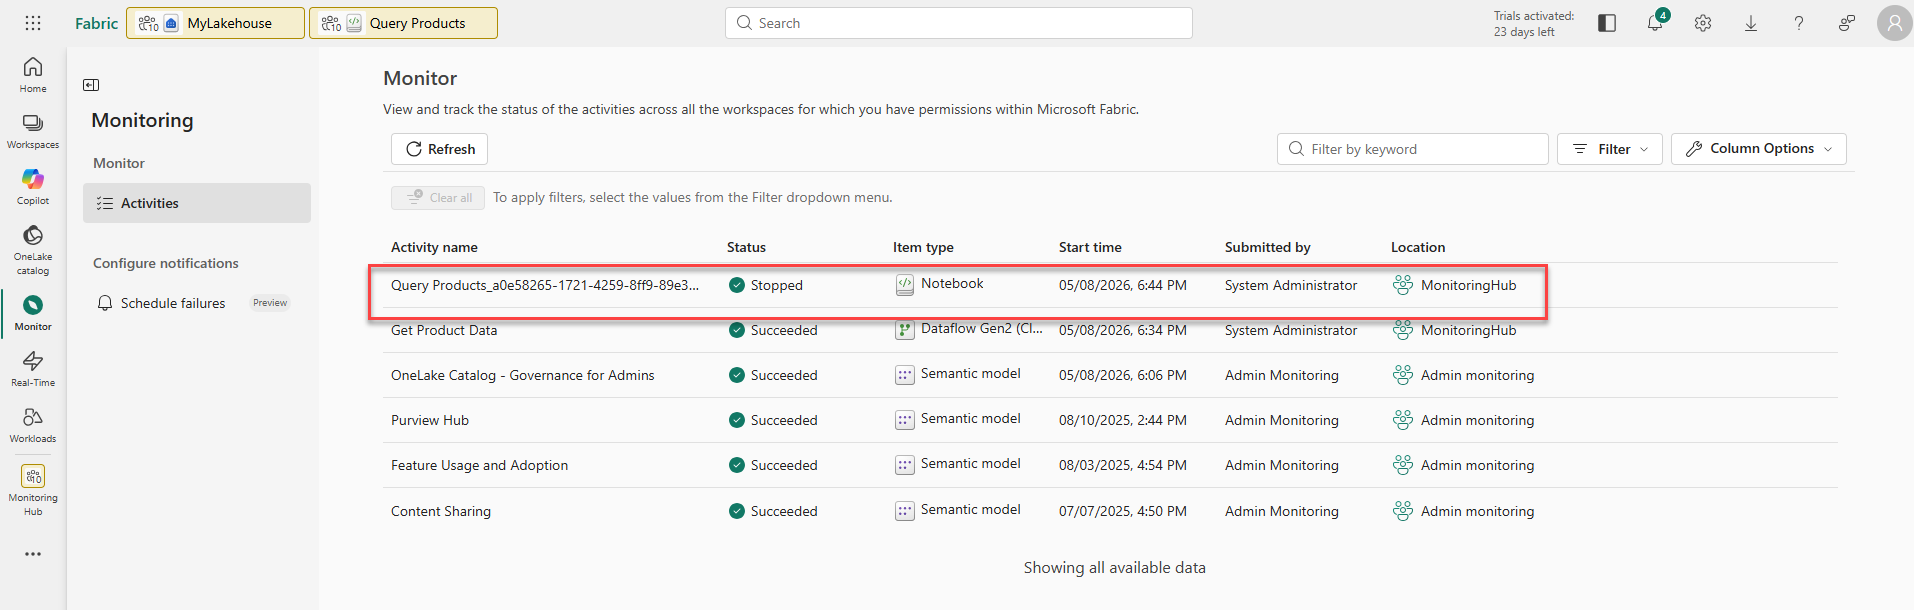This screenshot has height=610, width=1914.
Task: Switch to the Query Products tab
Action: [404, 23]
